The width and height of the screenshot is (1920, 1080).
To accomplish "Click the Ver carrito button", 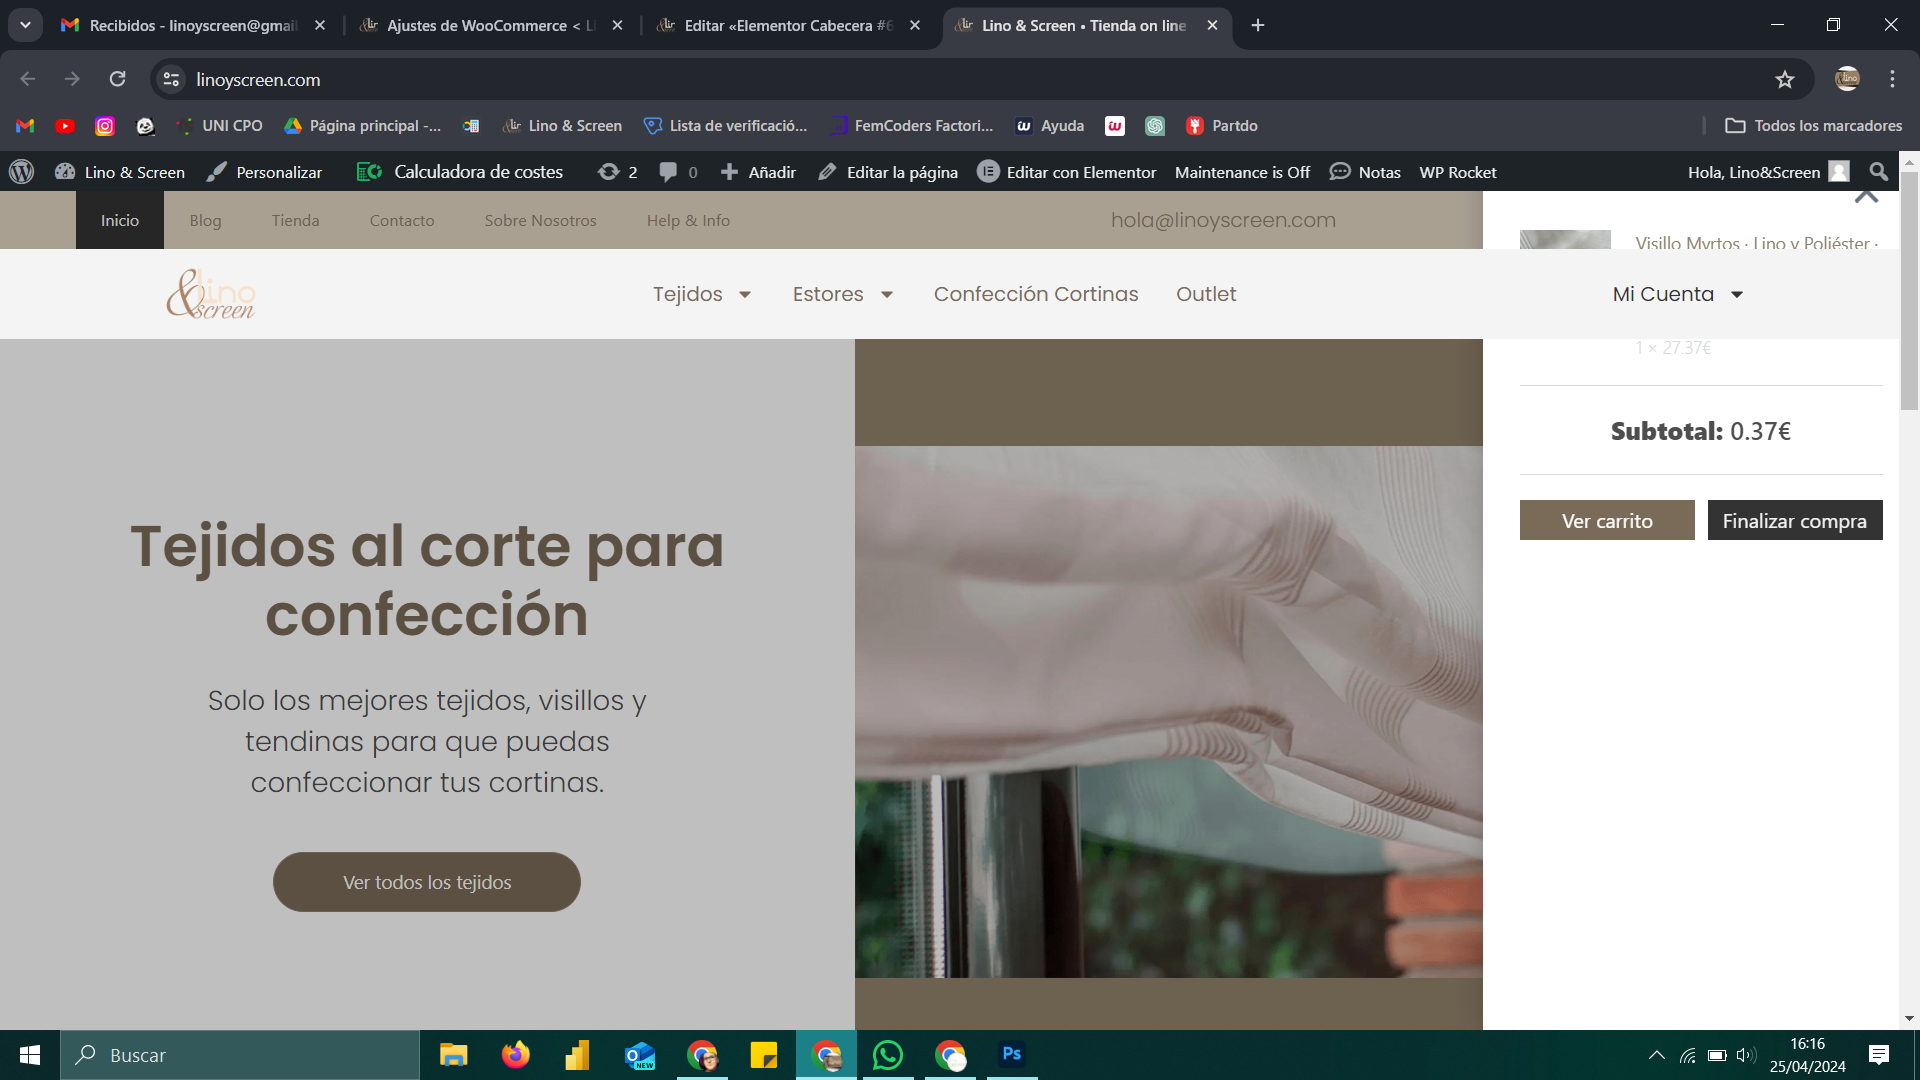I will pos(1607,520).
